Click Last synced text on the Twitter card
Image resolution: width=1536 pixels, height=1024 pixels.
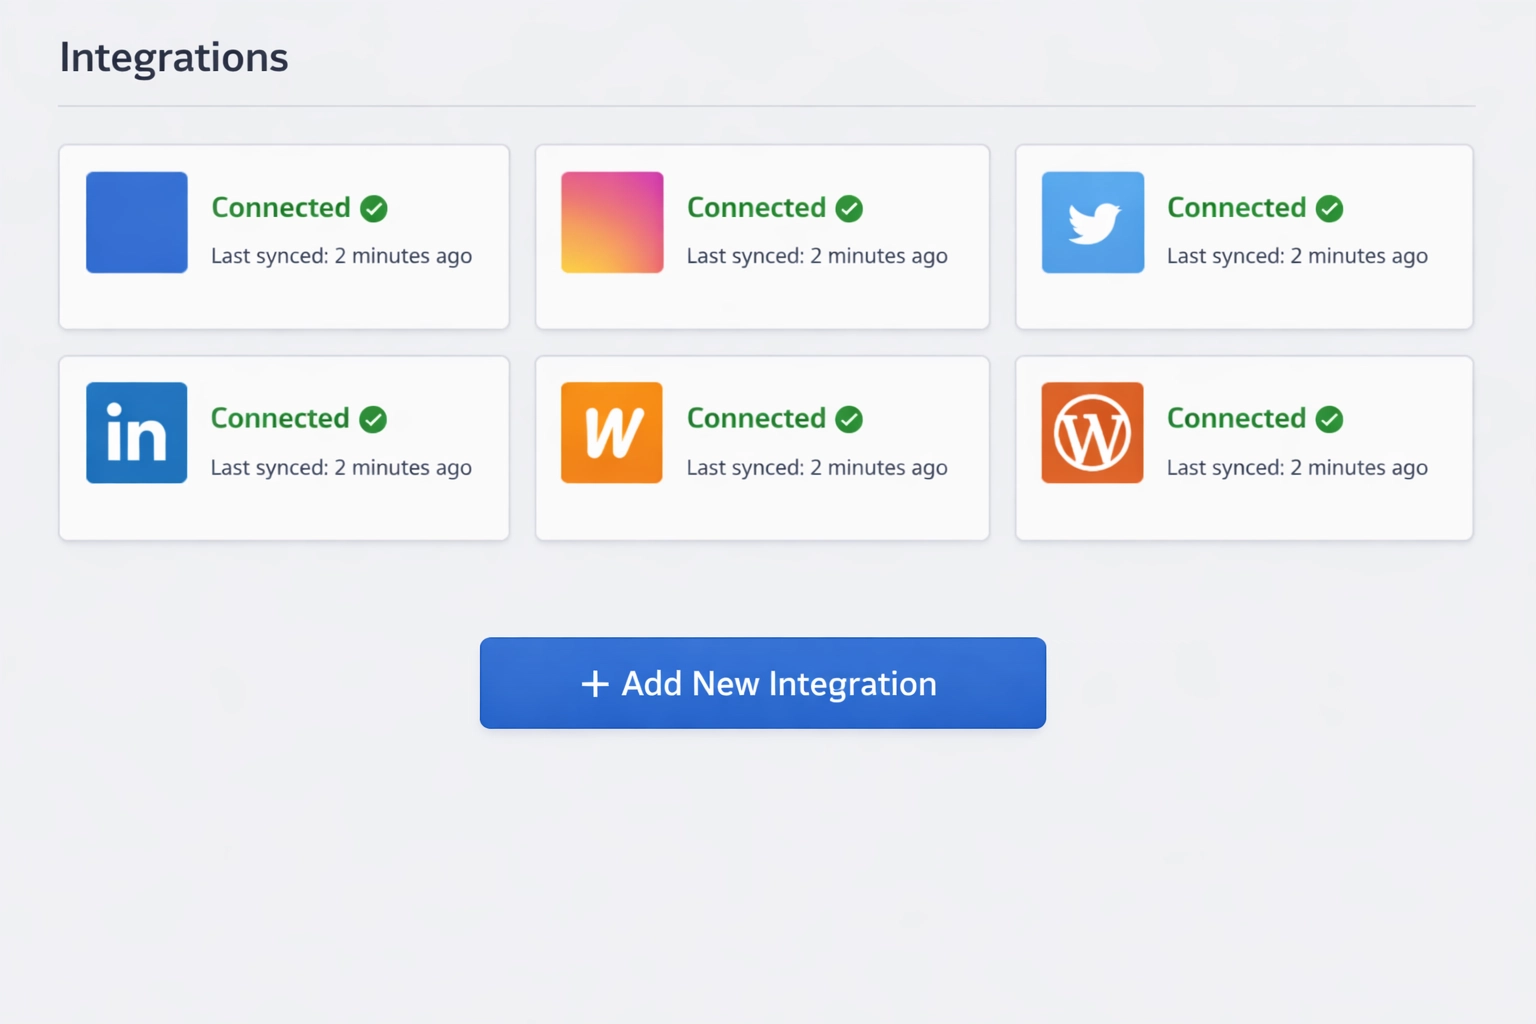(x=1297, y=256)
